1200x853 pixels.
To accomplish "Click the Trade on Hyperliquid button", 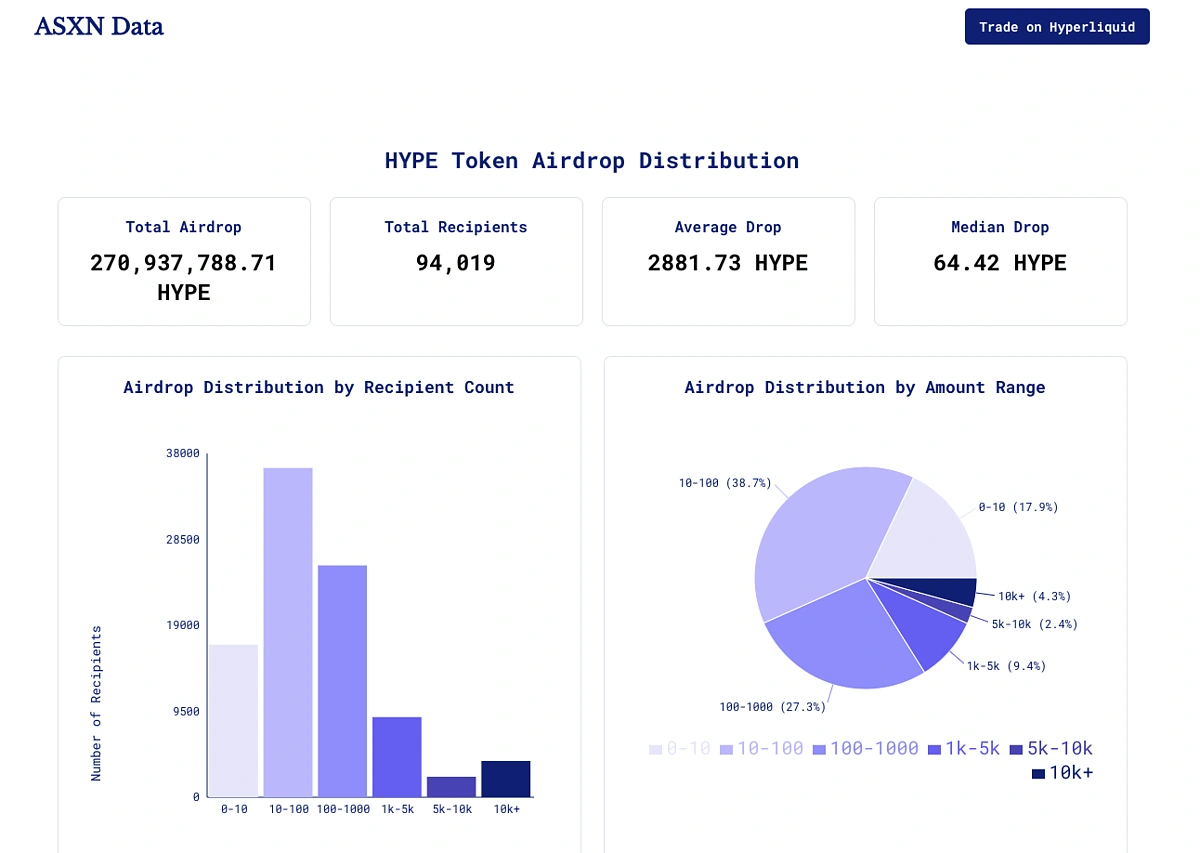I will (x=1057, y=27).
